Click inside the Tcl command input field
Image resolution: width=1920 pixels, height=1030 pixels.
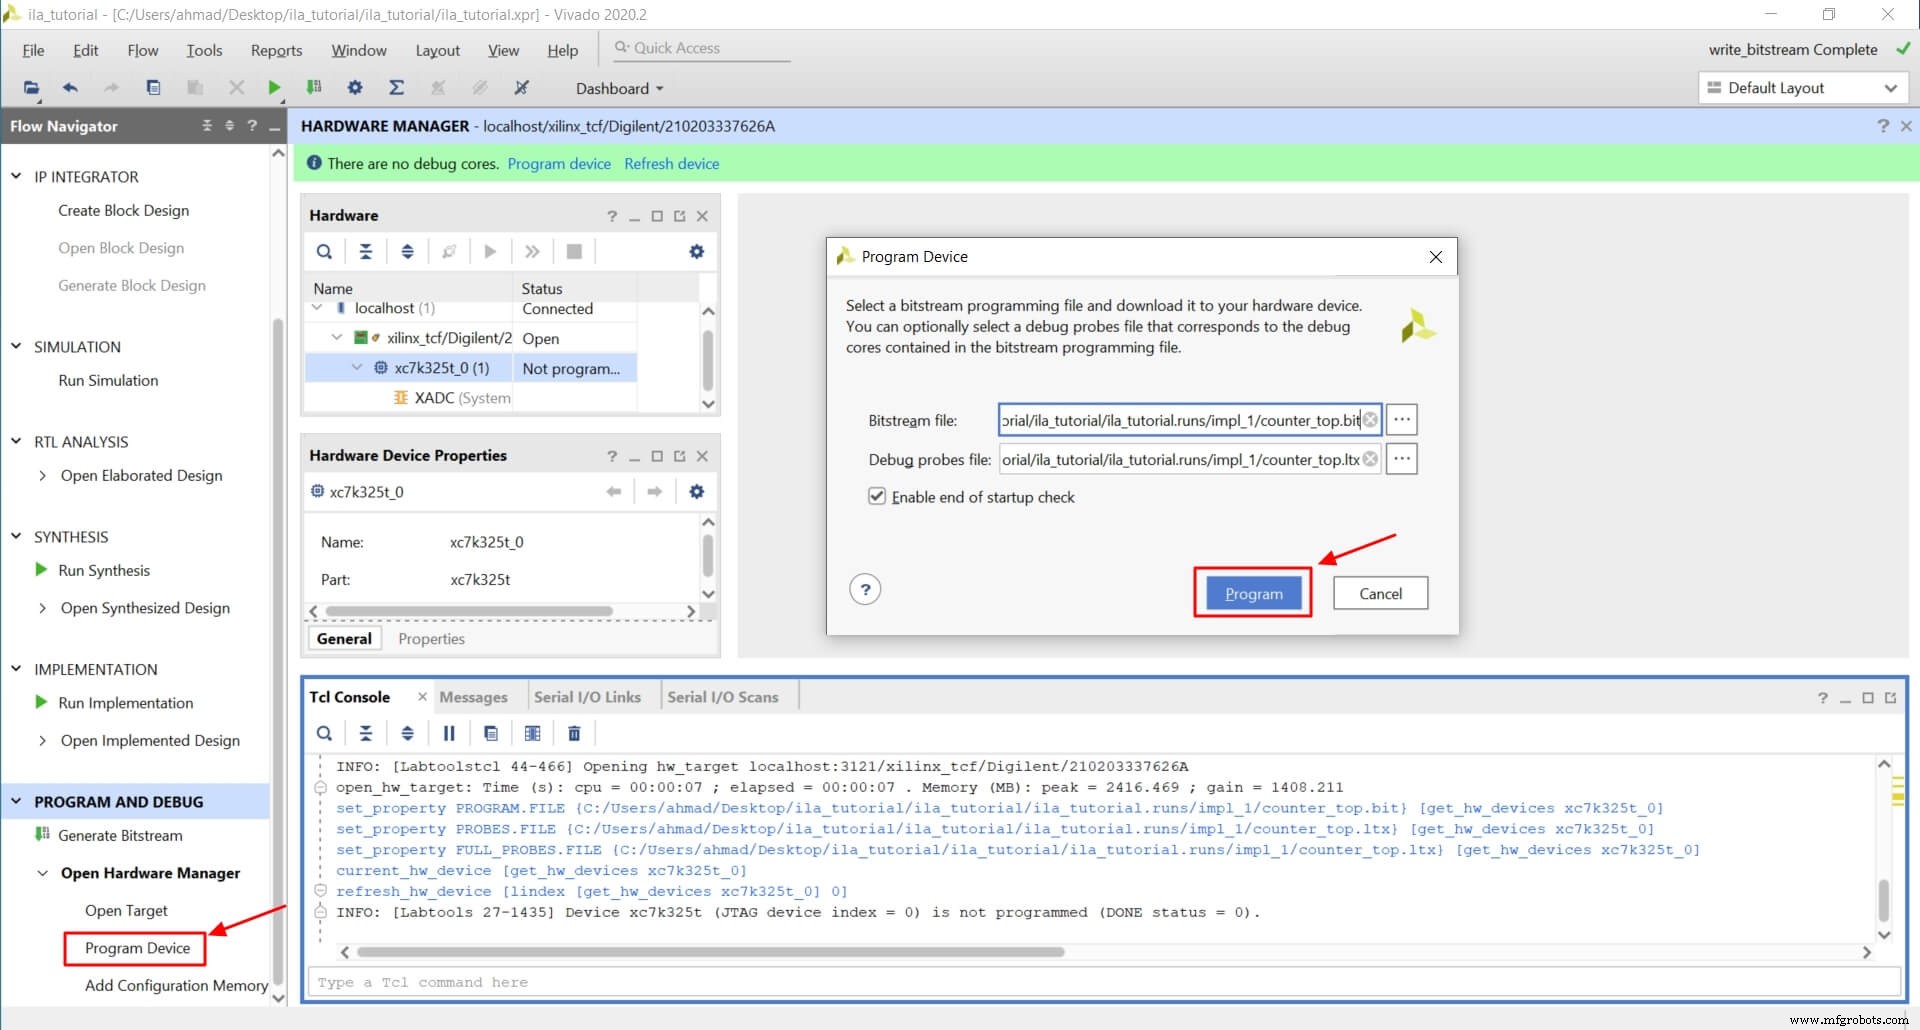point(700,982)
